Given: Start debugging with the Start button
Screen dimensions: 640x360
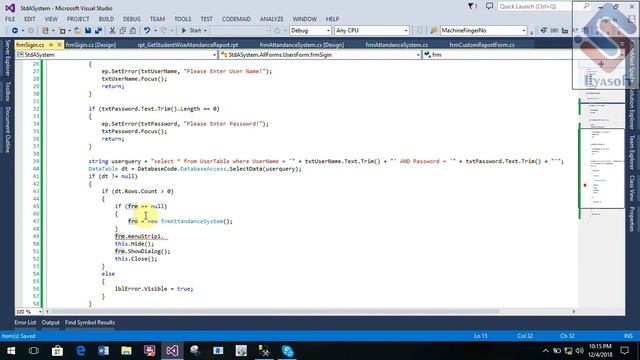Looking at the screenshot, I should pos(191,31).
